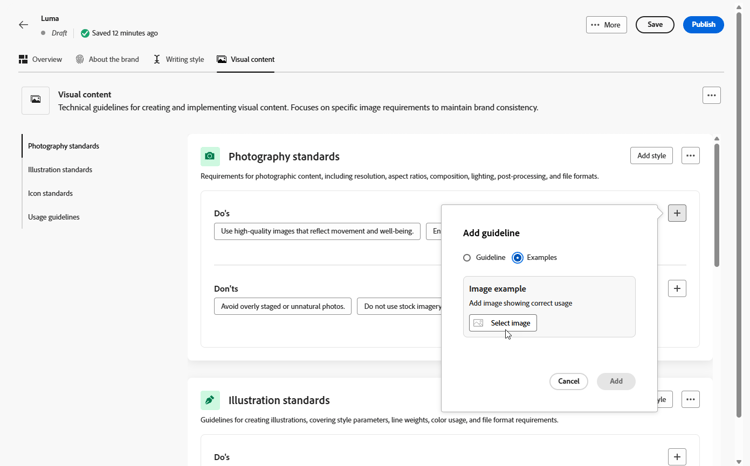Open Photography standards more options ellipsis
Screen dimensions: 750x466
coord(690,156)
